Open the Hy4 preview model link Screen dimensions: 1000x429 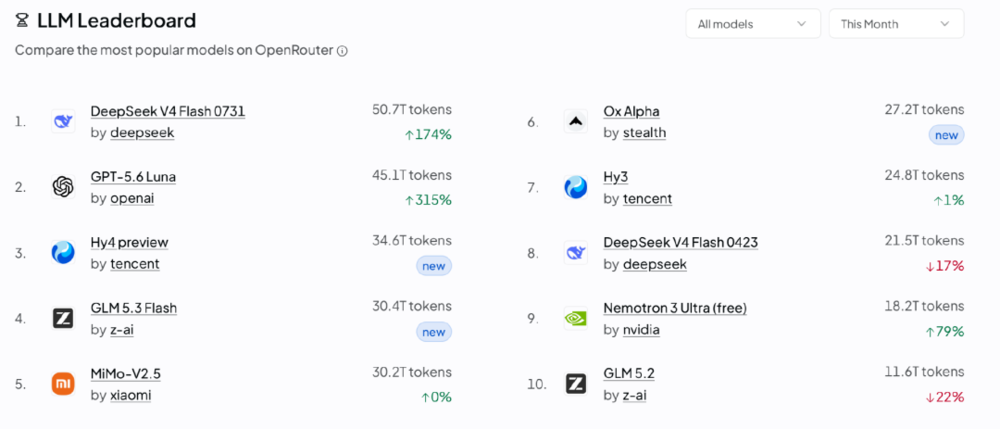pyautogui.click(x=129, y=242)
